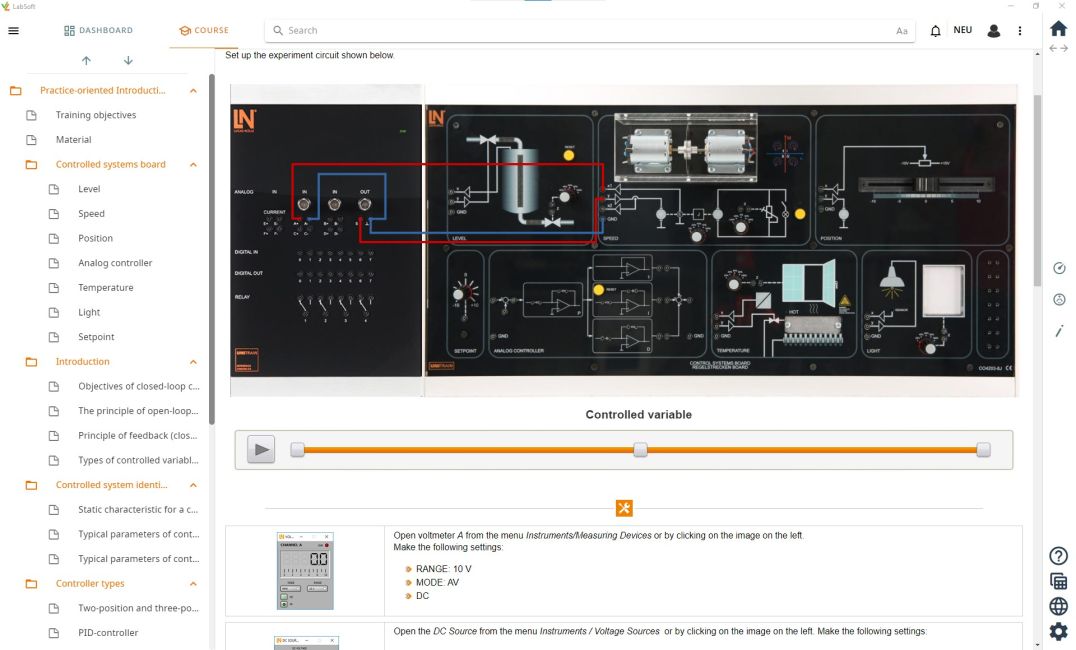This screenshot has width=1076, height=650.
Task: Open the Setpoint page
Action: tap(96, 337)
